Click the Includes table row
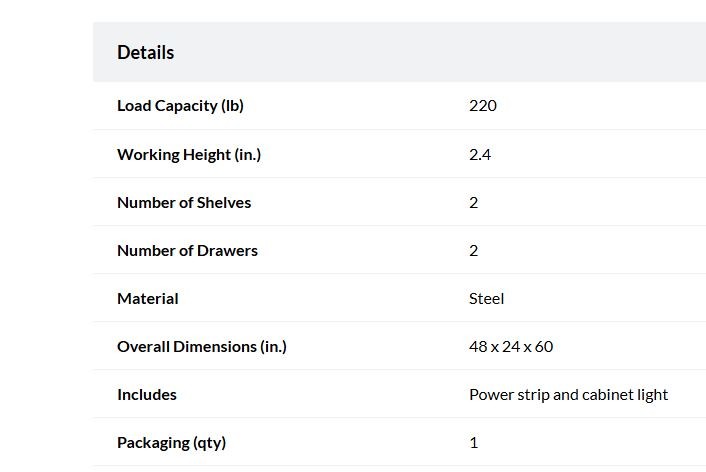Image resolution: width=706 pixels, height=472 pixels. click(x=399, y=395)
